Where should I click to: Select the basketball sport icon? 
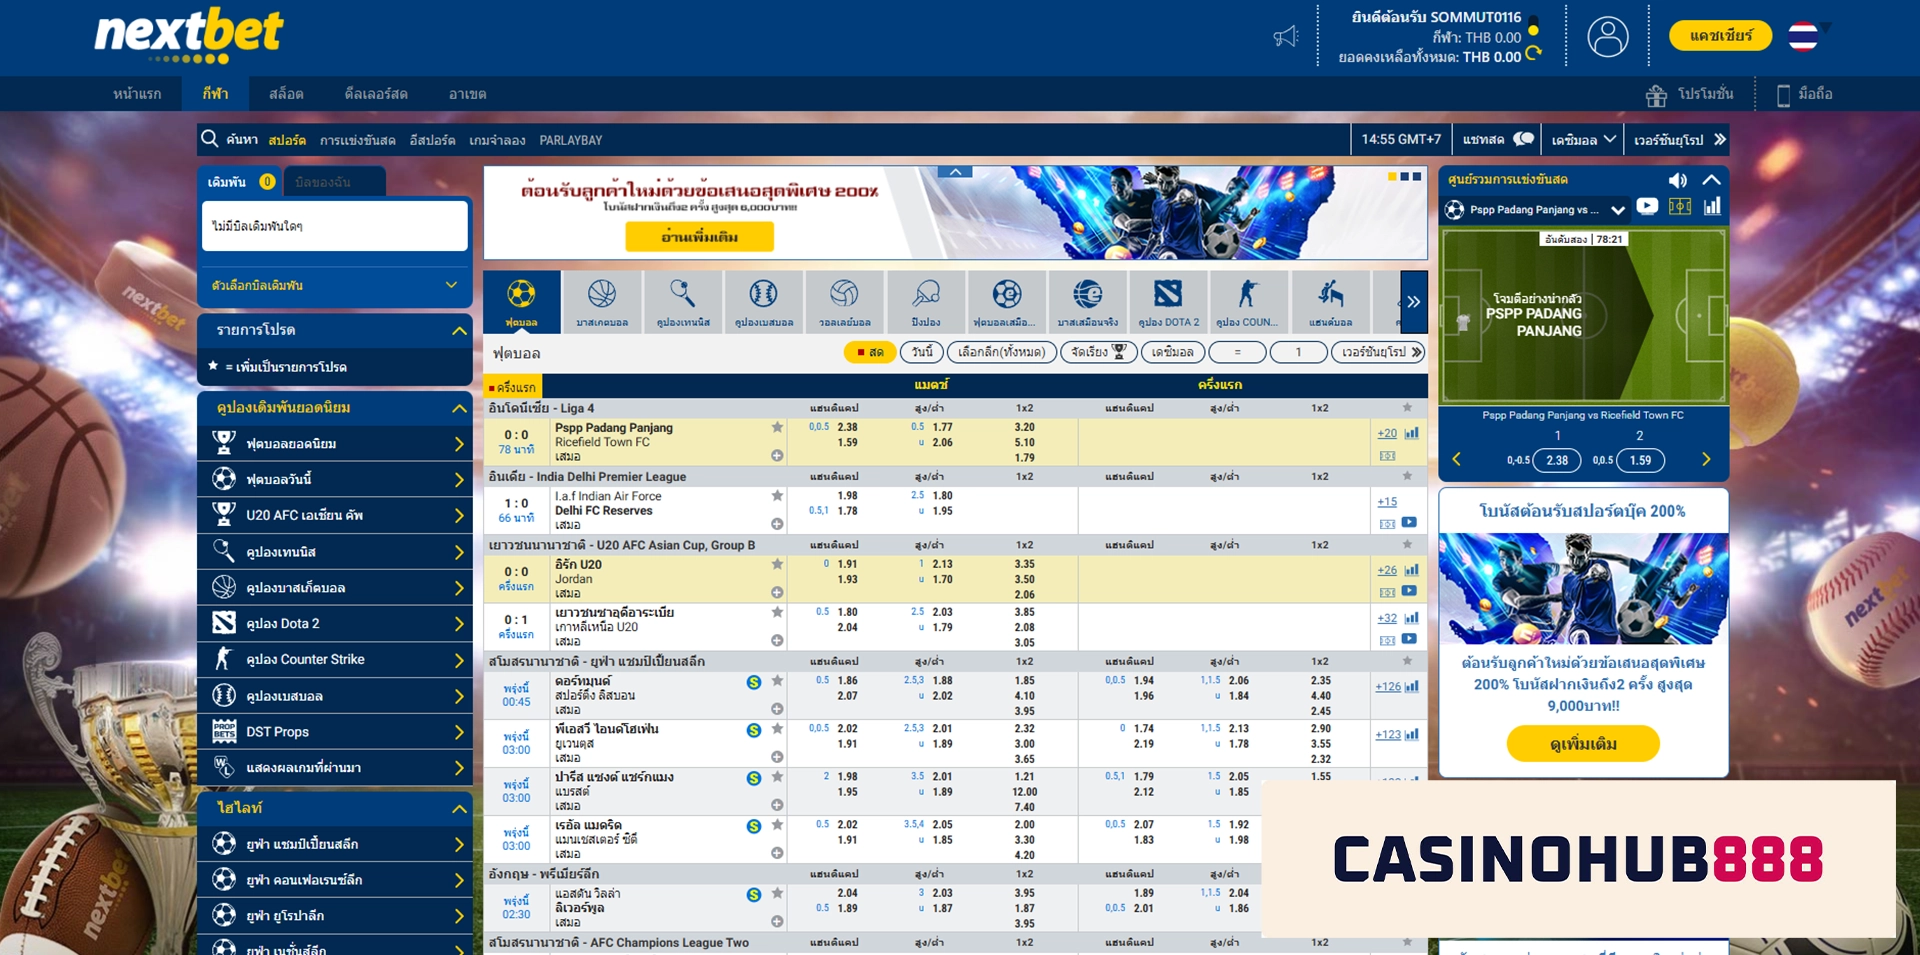(x=602, y=301)
